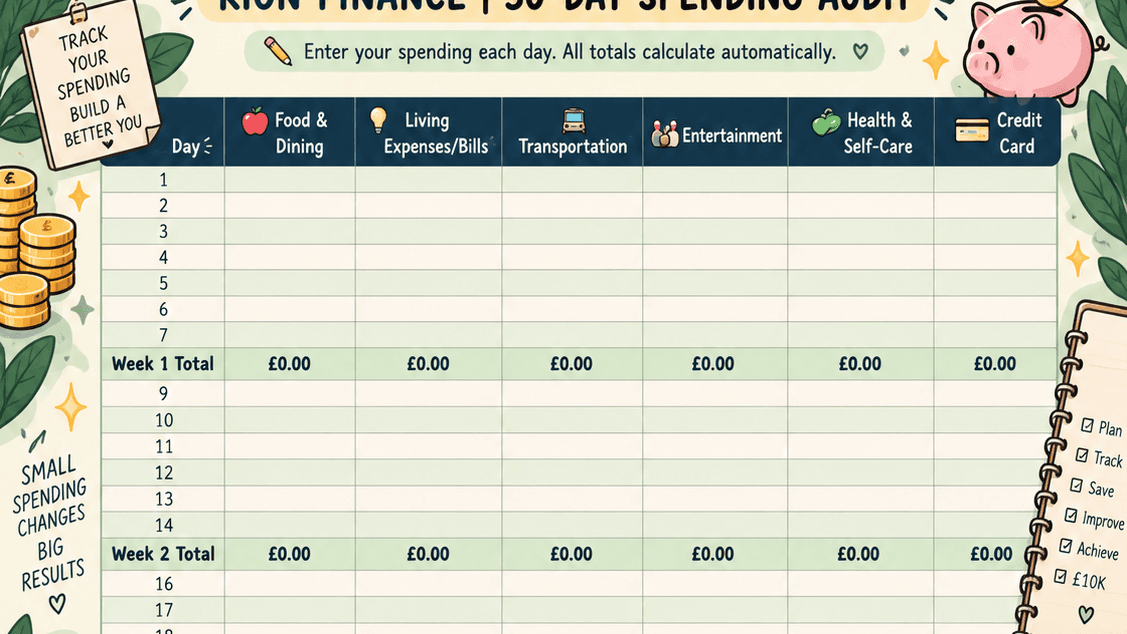Click the Credit Card icon

[972, 131]
